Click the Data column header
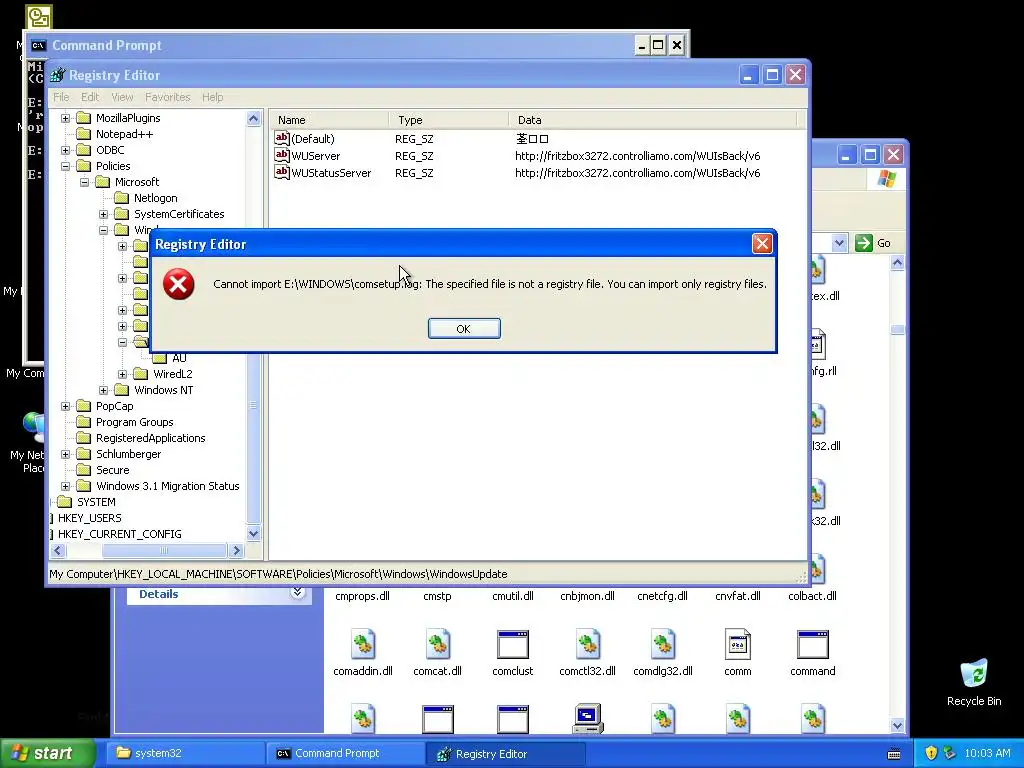 click(652, 120)
